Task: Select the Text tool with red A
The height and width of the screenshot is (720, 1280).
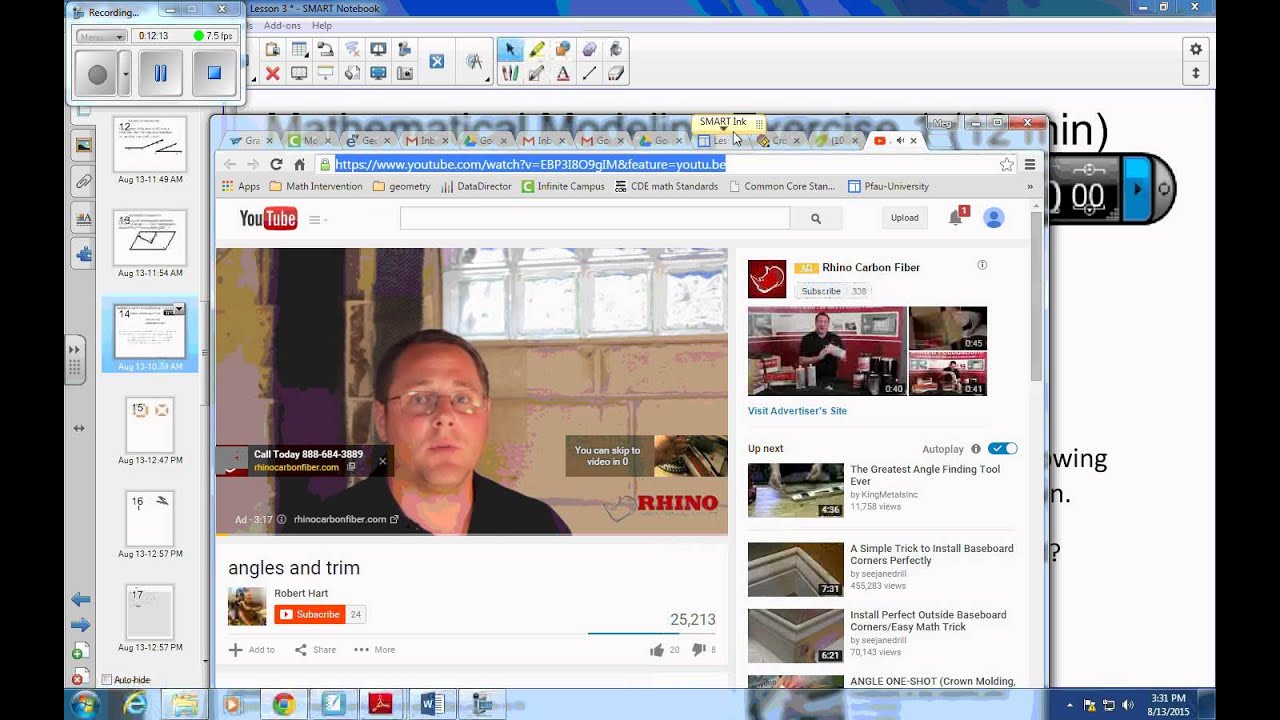Action: (x=563, y=73)
